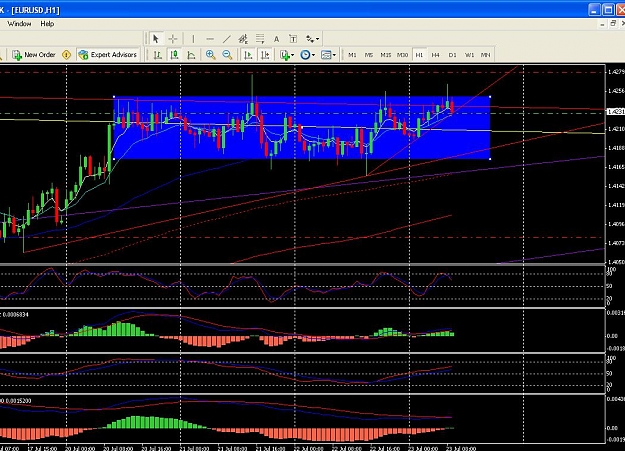
Task: Switch to bar chart display
Action: pyautogui.click(x=157, y=55)
